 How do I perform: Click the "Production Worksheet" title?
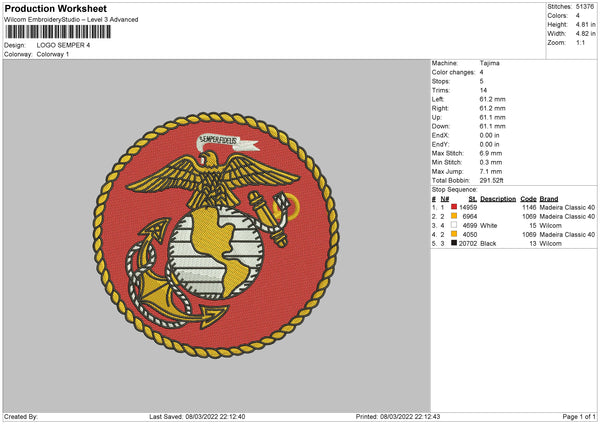tap(55, 8)
